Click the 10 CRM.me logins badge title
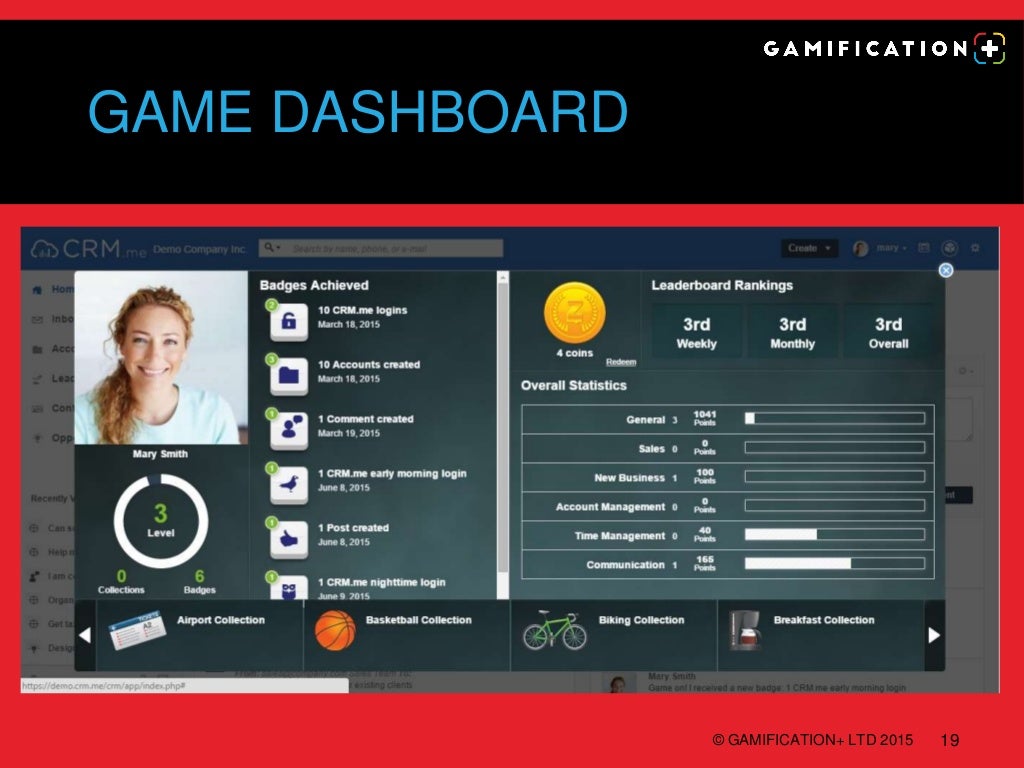 tap(362, 310)
